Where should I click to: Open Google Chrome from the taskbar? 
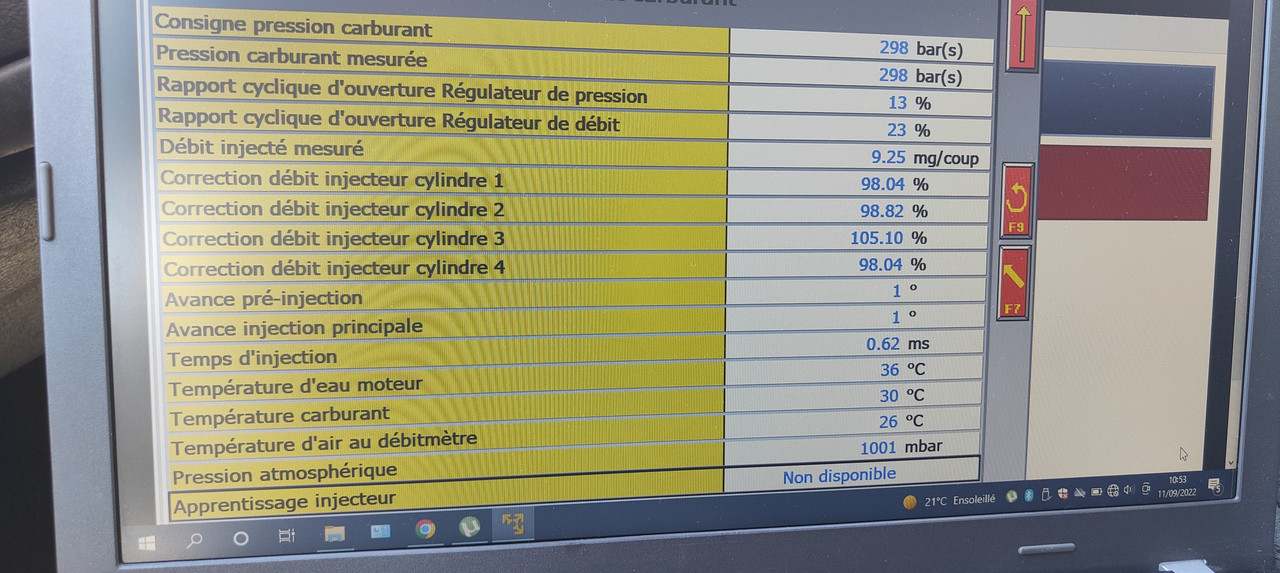pyautogui.click(x=426, y=529)
